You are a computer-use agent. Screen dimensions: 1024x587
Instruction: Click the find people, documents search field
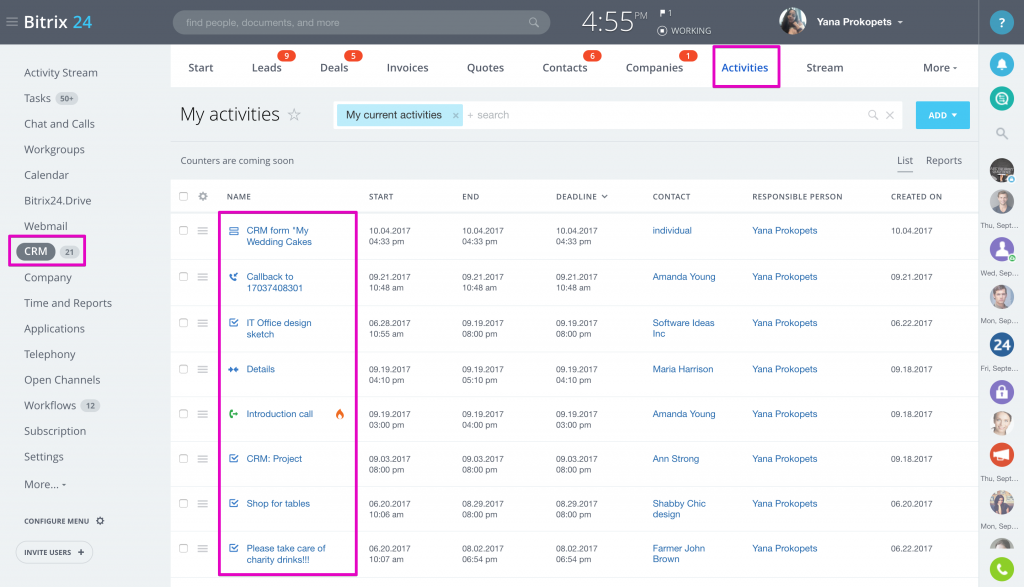point(361,22)
